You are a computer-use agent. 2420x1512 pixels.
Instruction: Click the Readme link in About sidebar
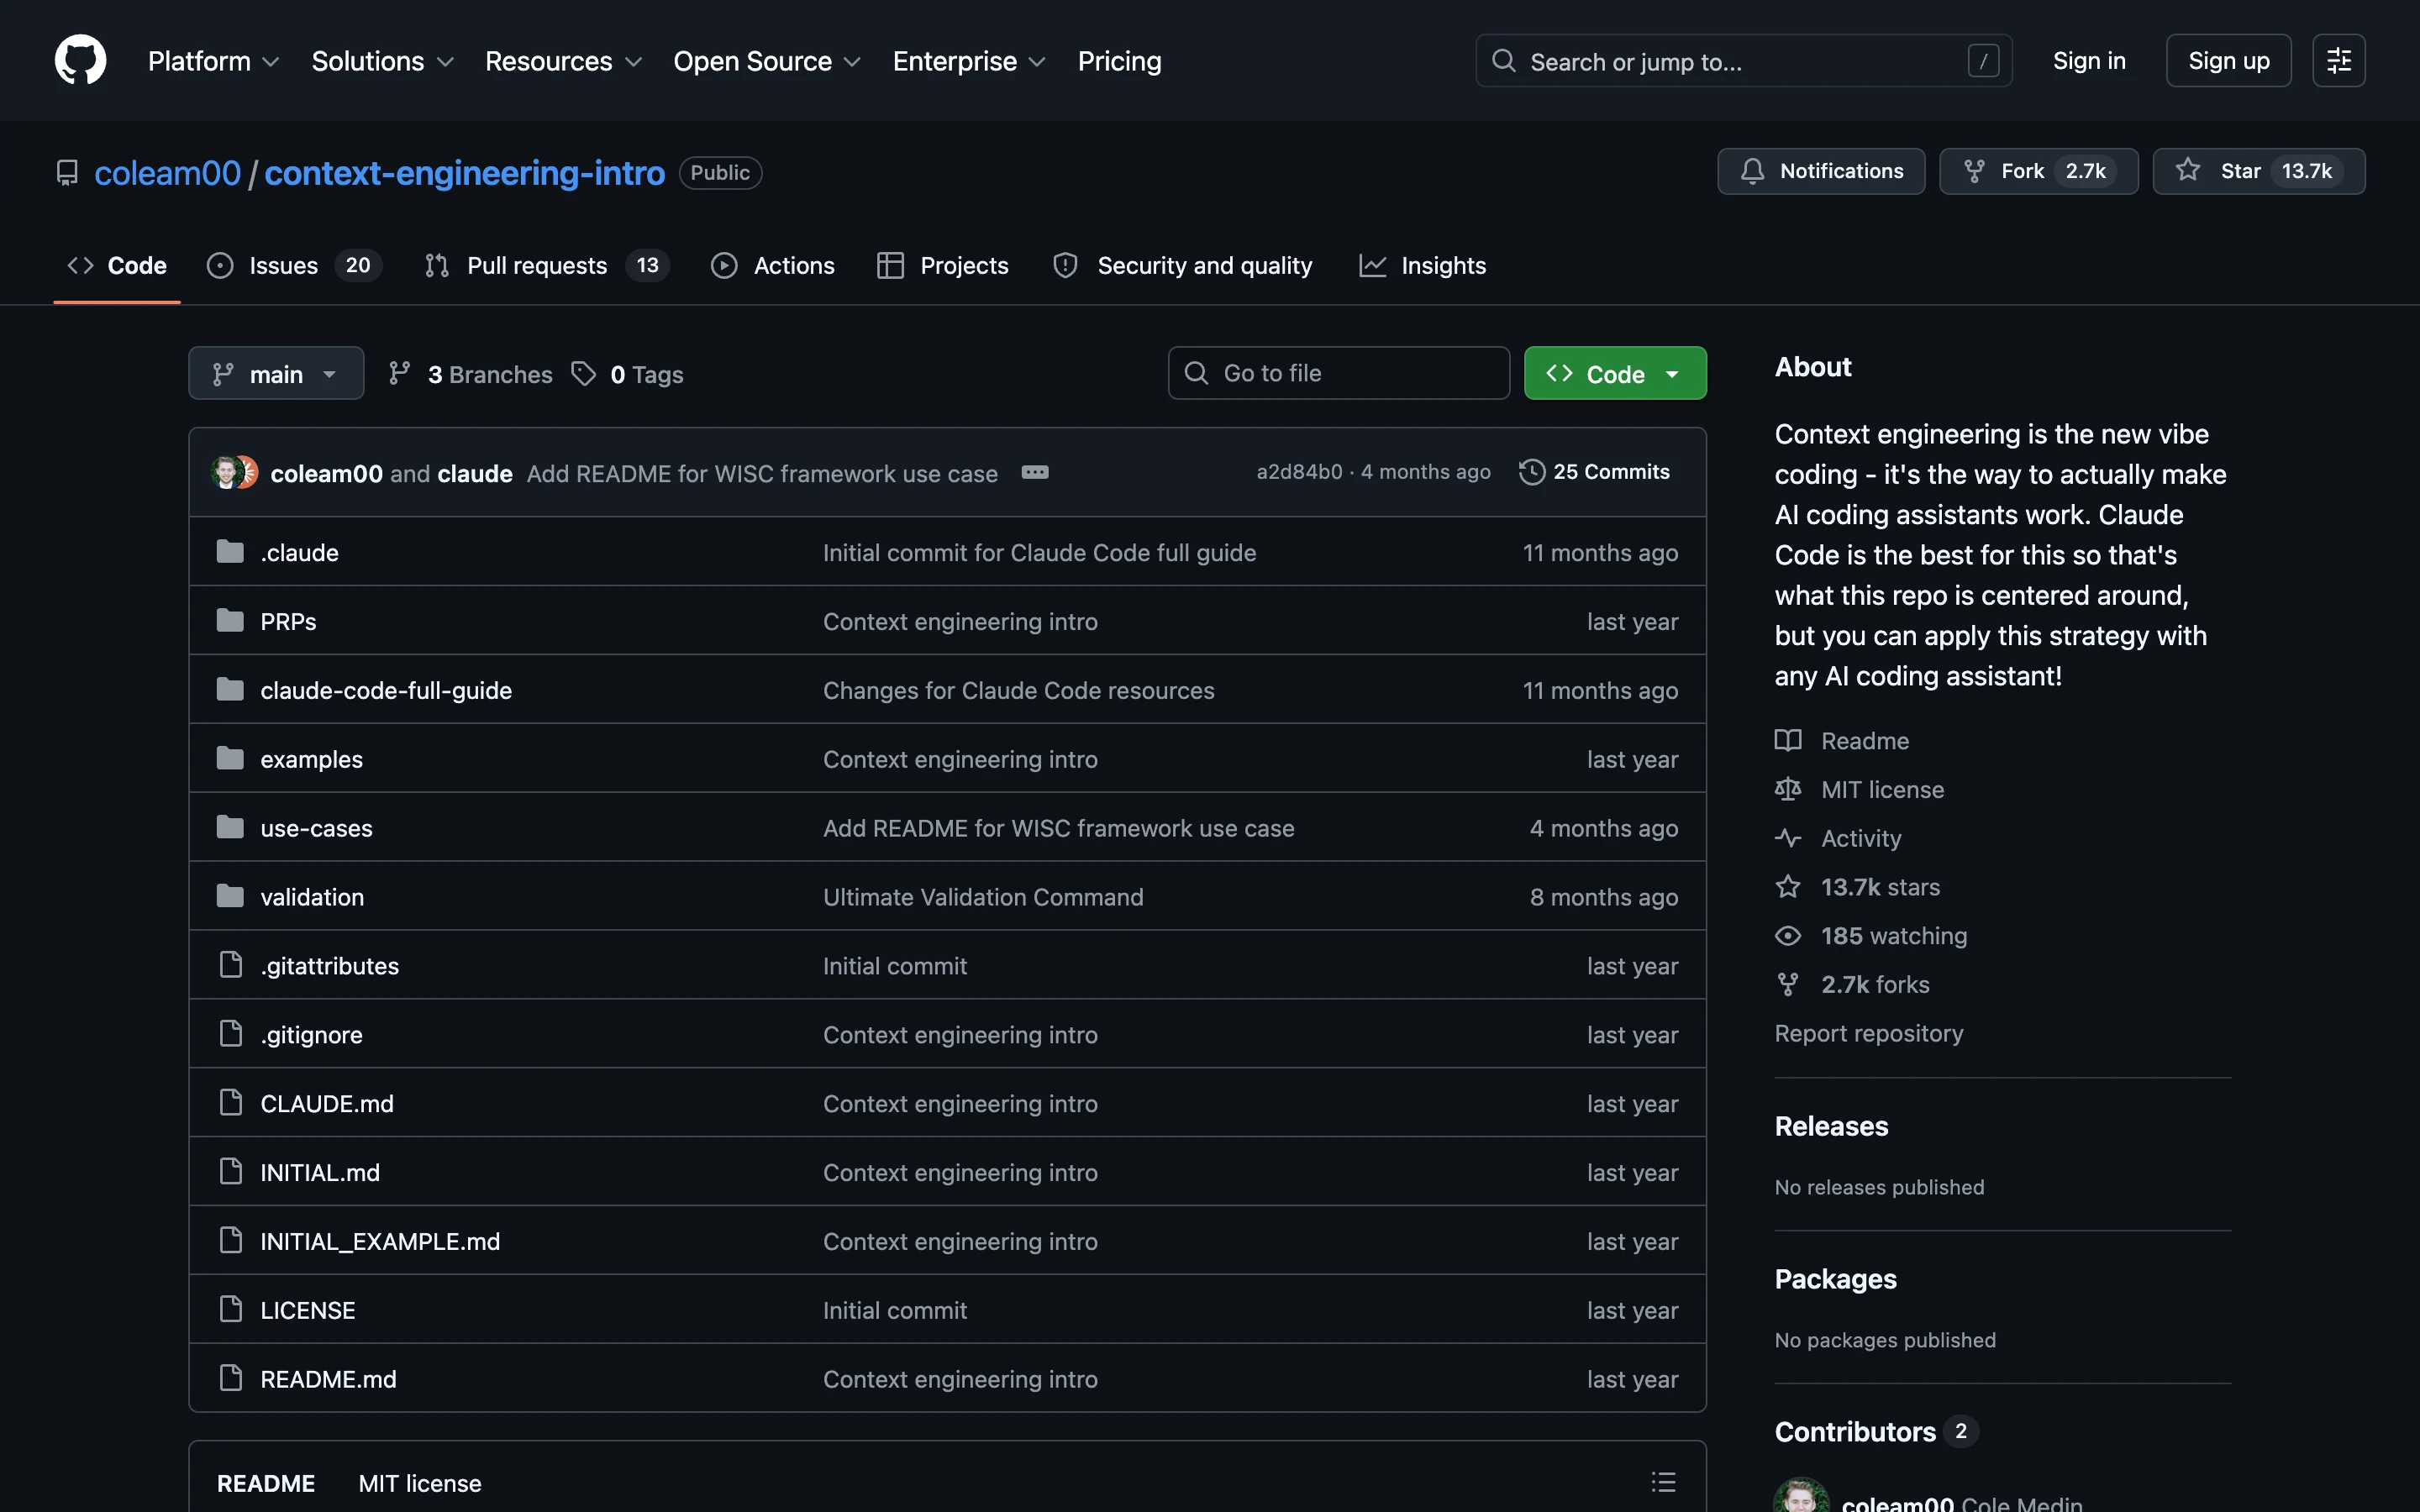pos(1842,741)
